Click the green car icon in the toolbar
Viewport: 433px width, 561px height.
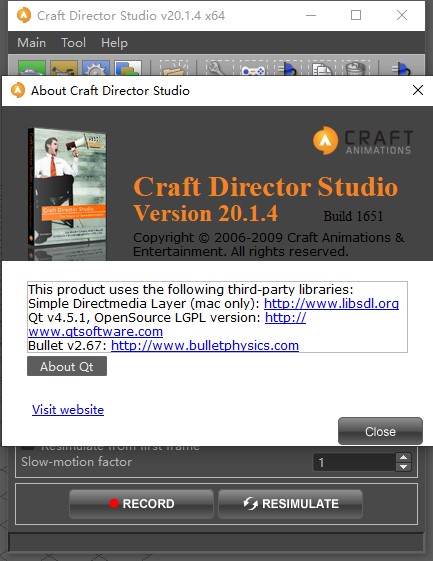pyautogui.click(x=32, y=68)
